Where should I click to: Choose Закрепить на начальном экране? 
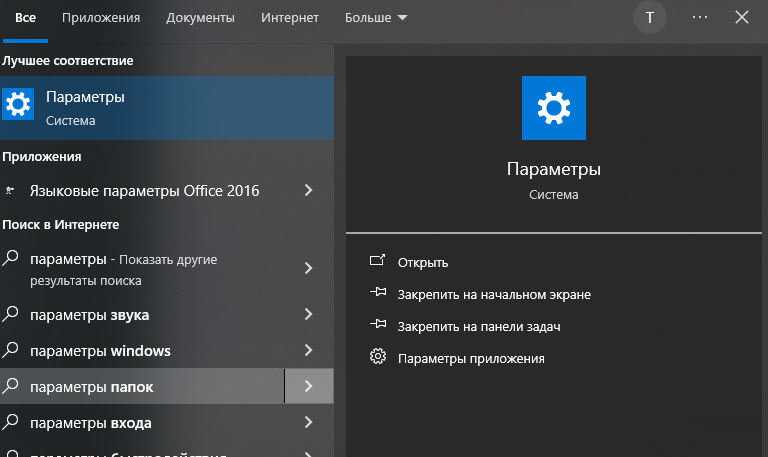click(x=494, y=294)
